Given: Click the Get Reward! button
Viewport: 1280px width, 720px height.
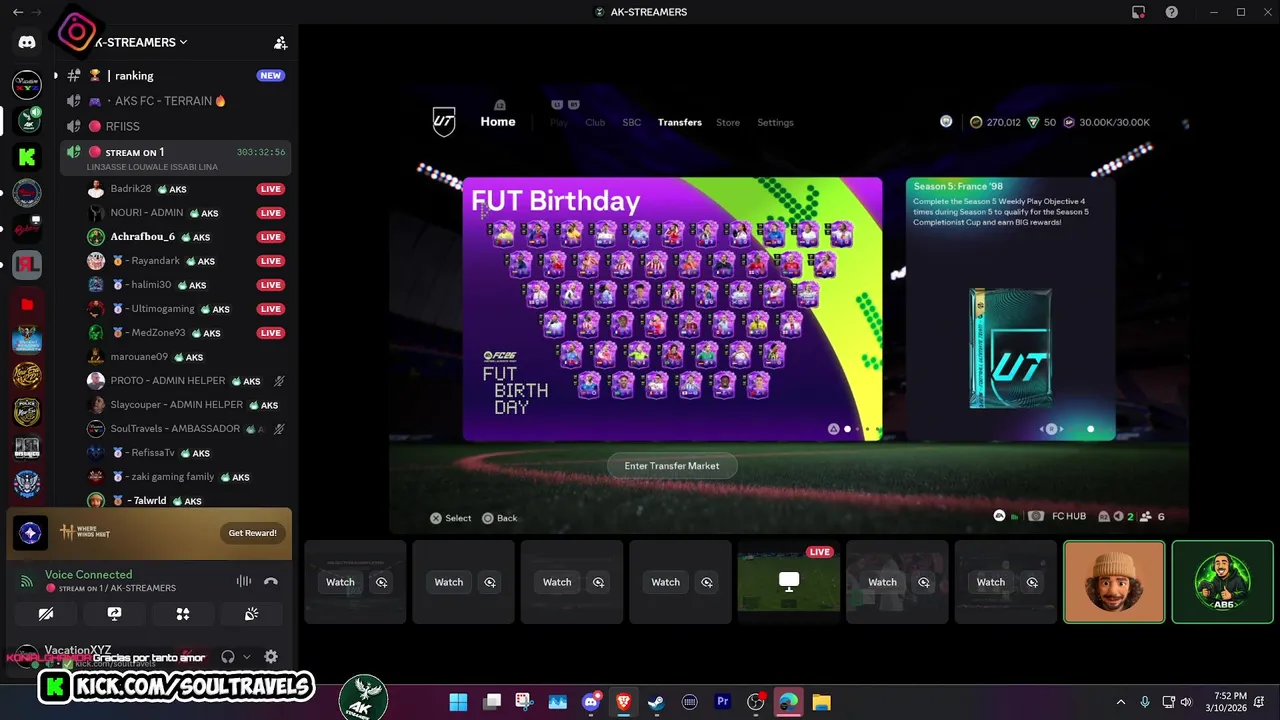Looking at the screenshot, I should click(252, 533).
